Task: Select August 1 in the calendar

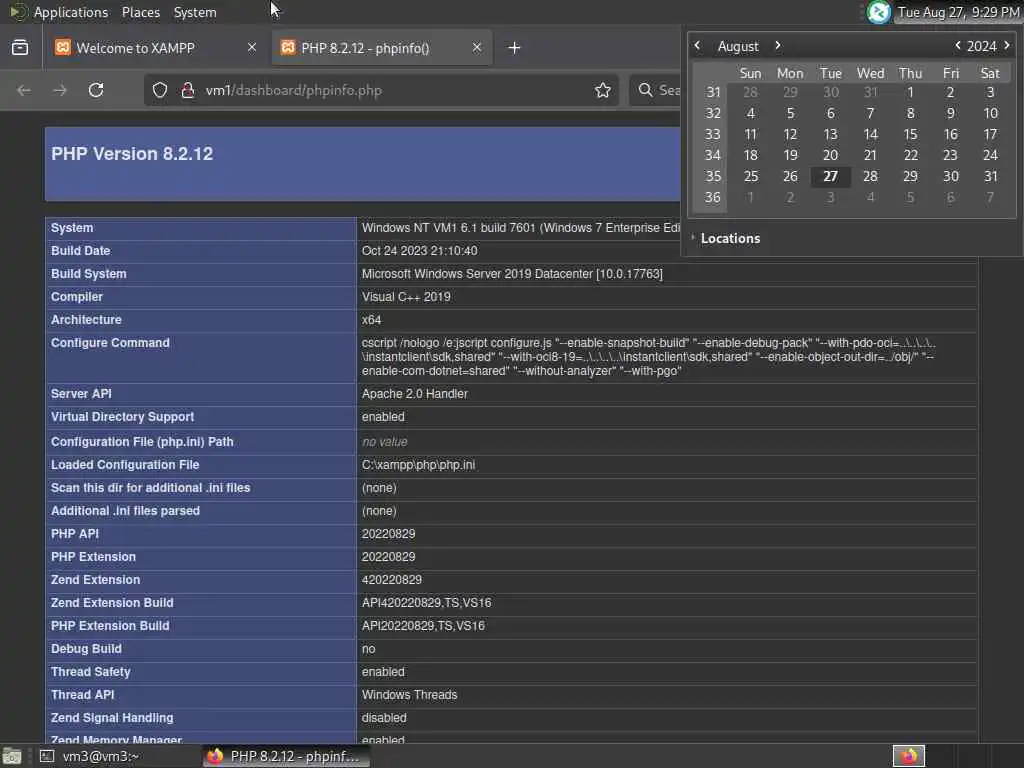Action: [x=910, y=93]
